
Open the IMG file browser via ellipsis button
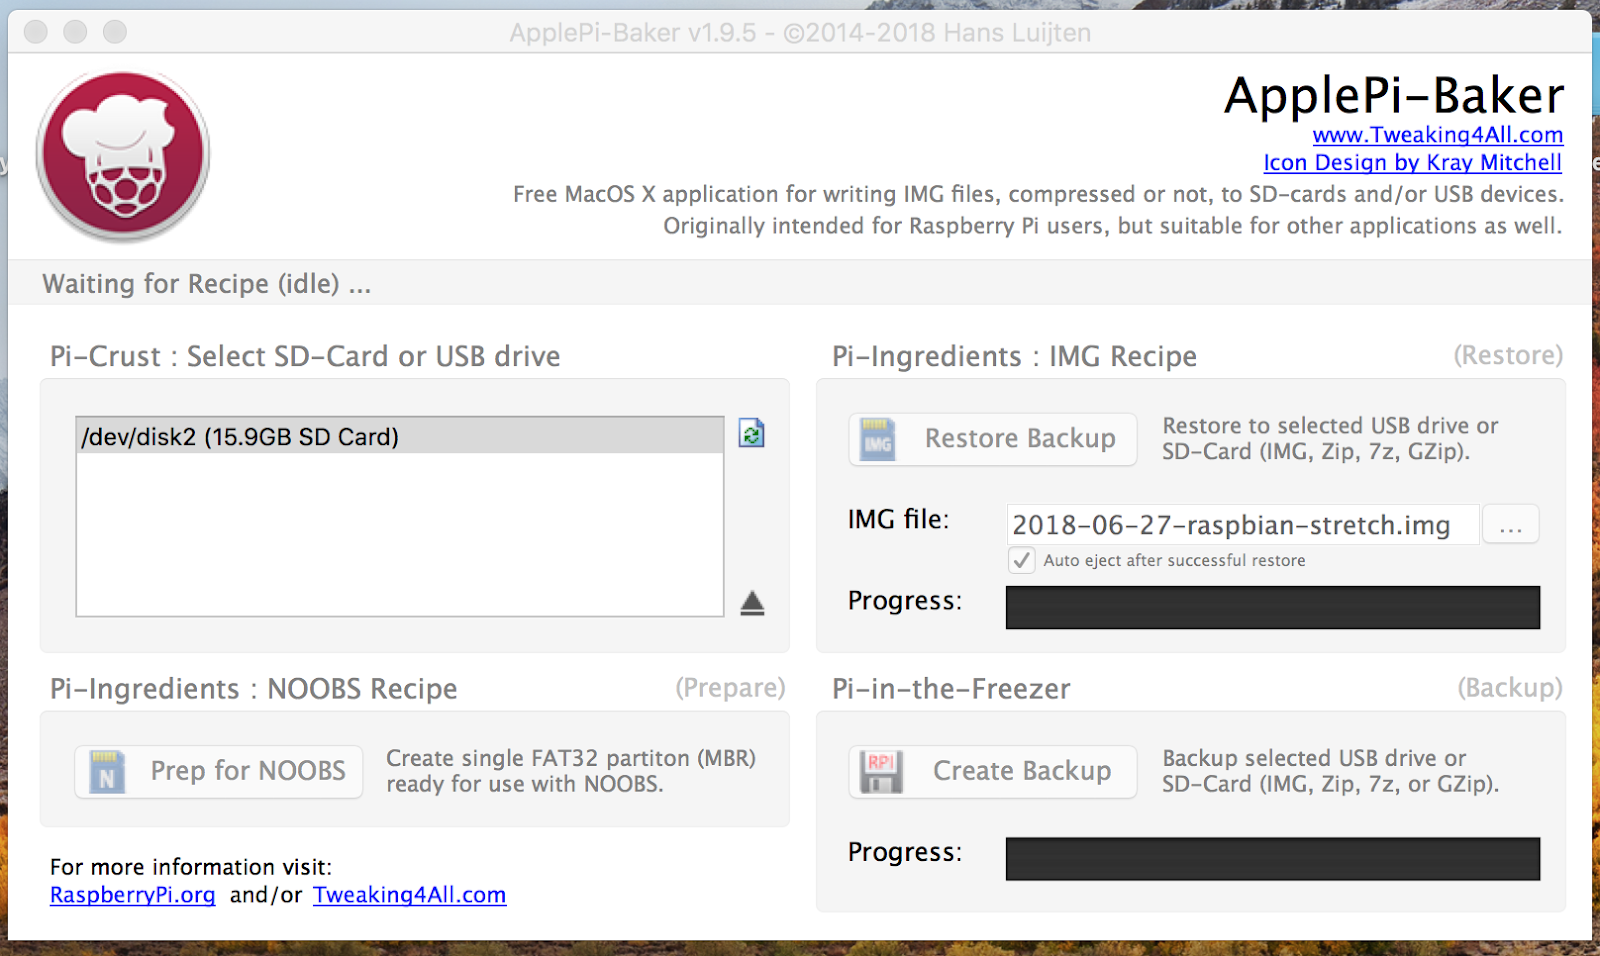coord(1511,524)
